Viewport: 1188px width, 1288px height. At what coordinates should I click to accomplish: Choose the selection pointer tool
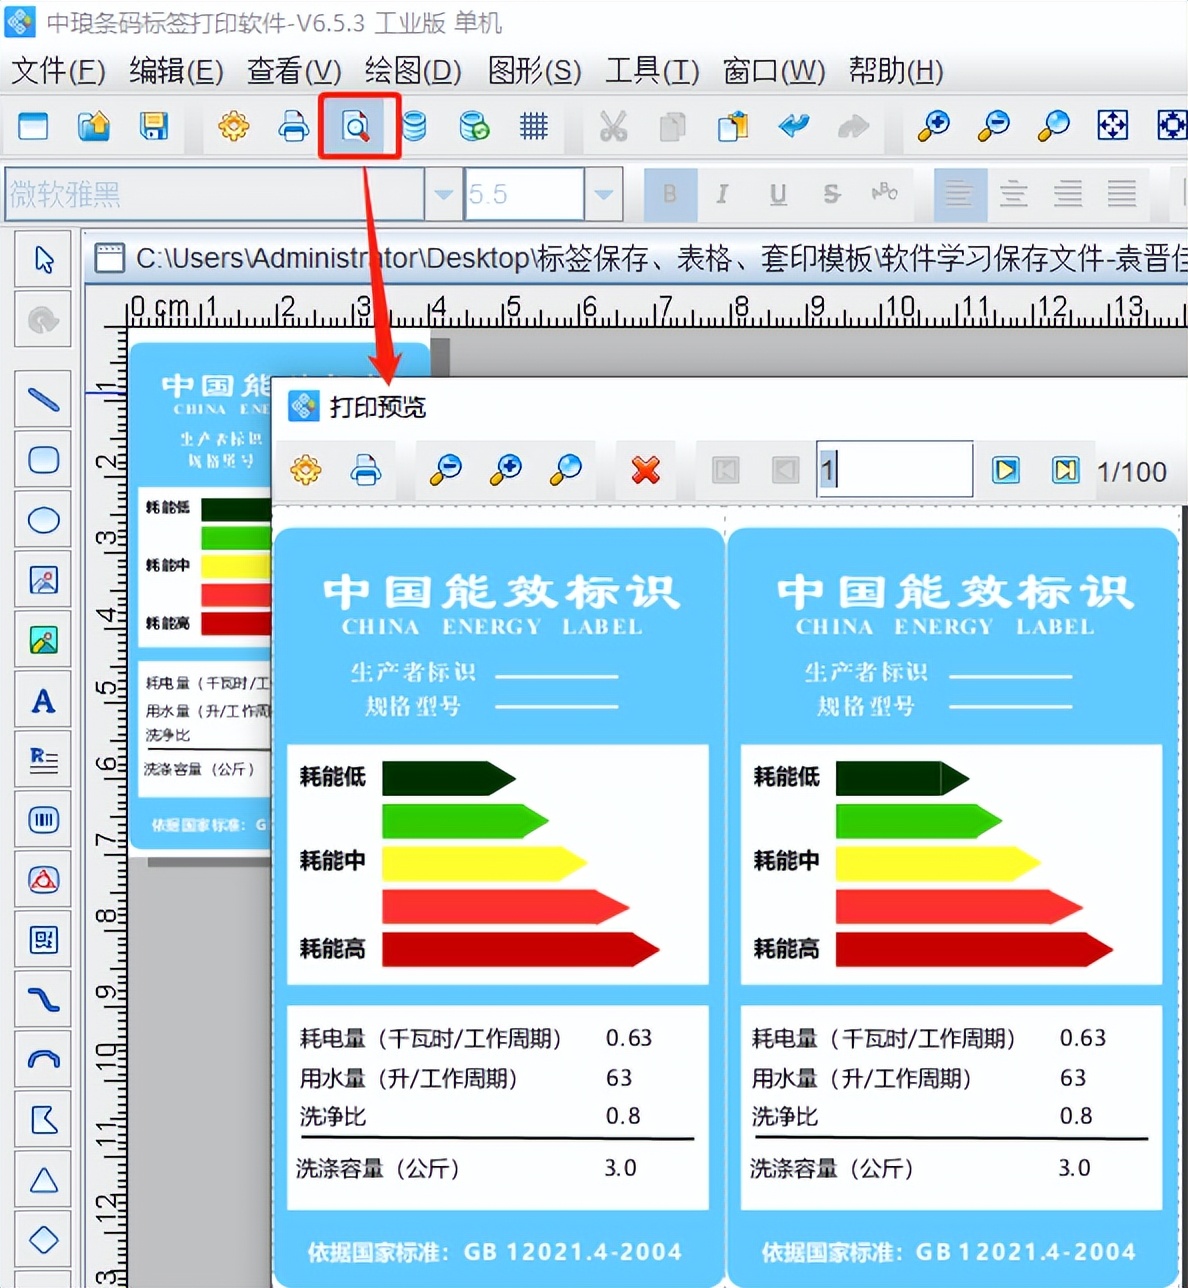(x=43, y=260)
